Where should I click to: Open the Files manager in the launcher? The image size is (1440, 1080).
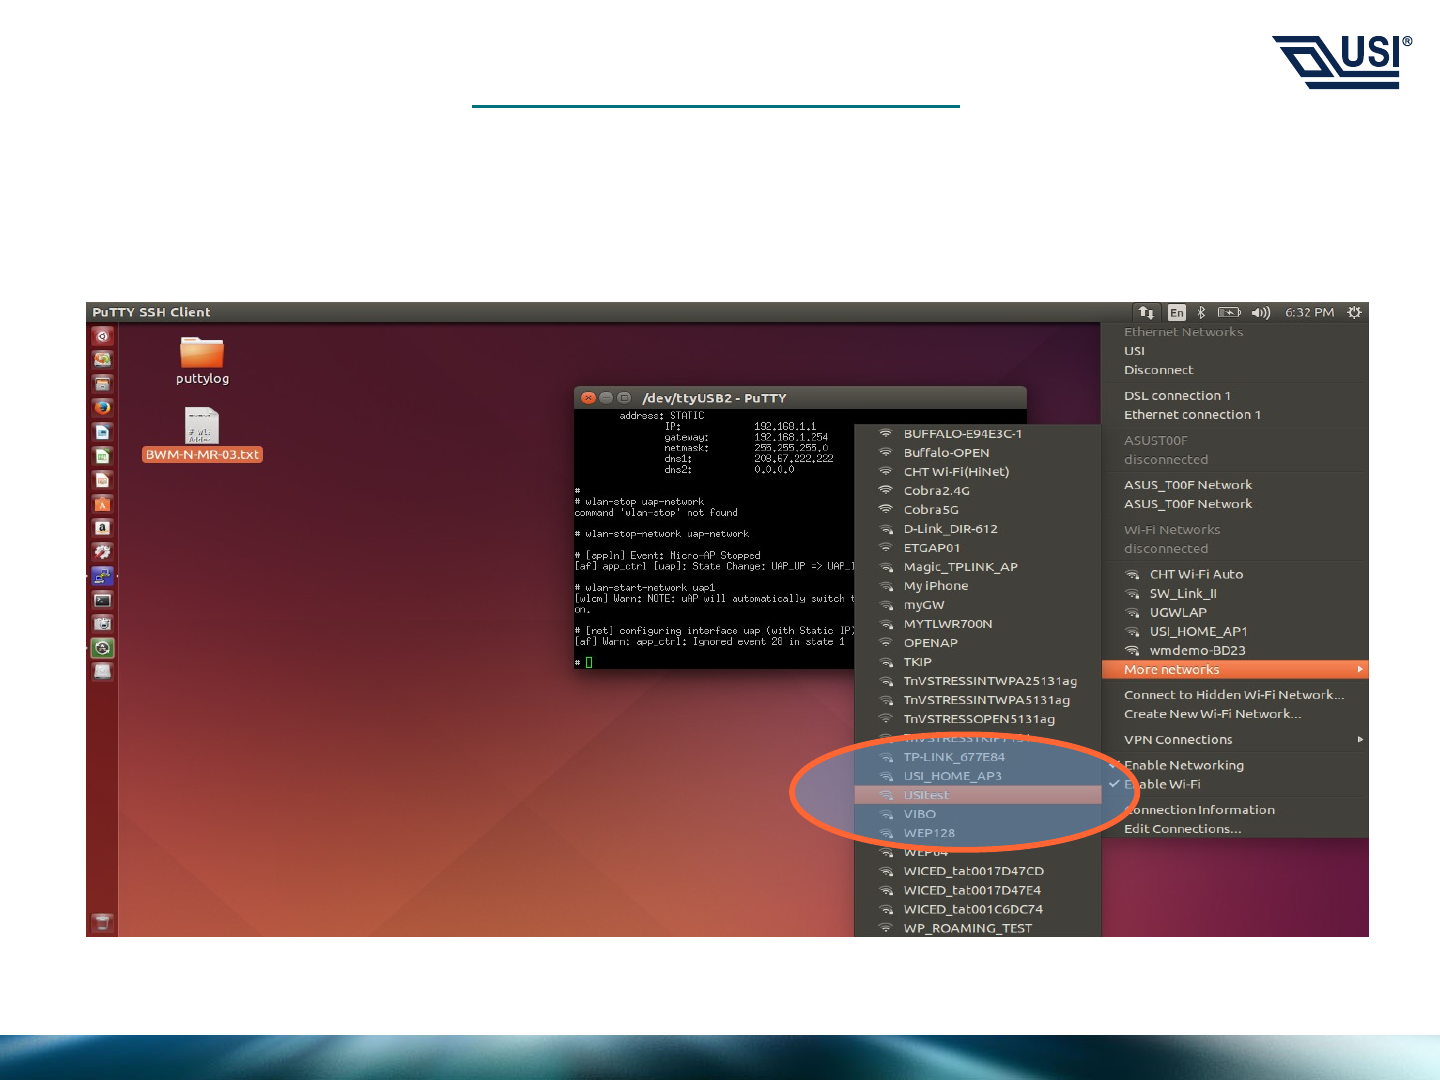(102, 384)
